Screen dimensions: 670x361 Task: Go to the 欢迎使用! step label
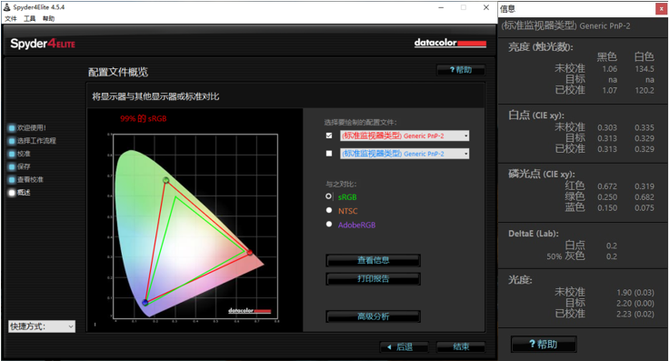[x=32, y=128]
